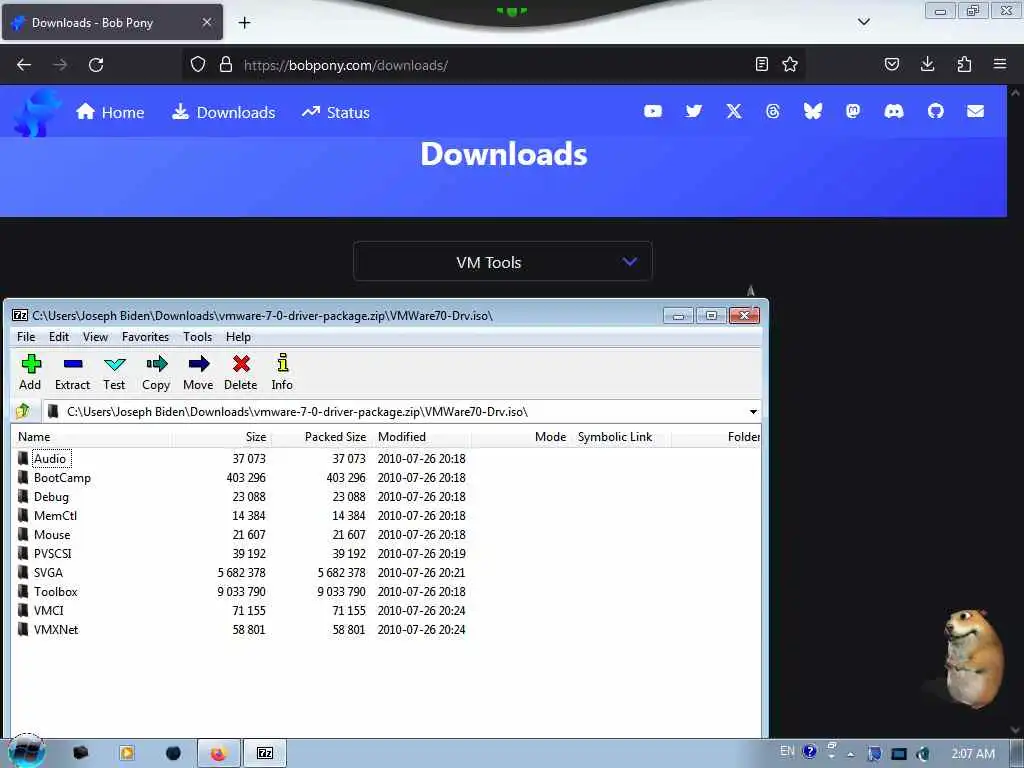
Task: Open the GitHub icon link
Action: pyautogui.click(x=935, y=112)
